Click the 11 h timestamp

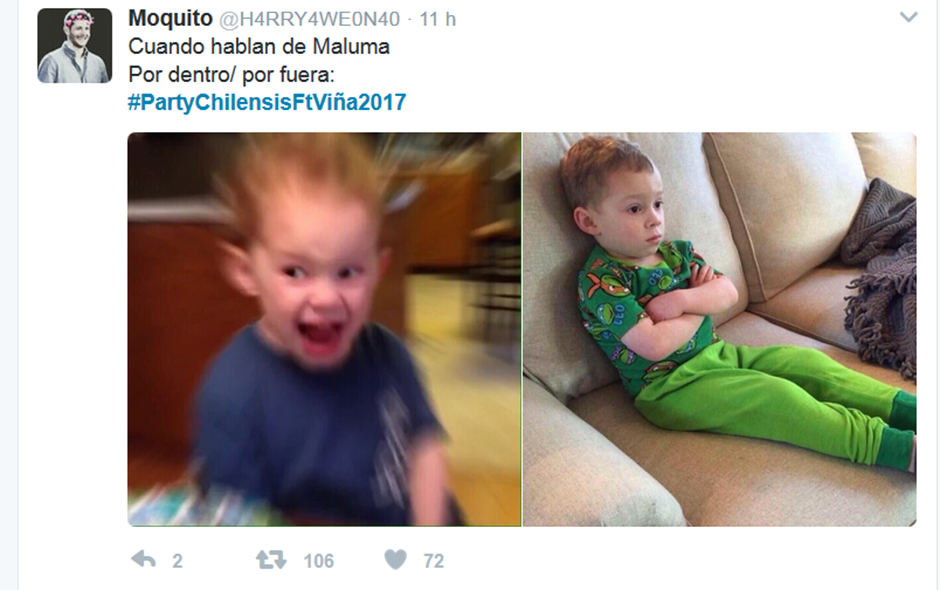coord(438,19)
